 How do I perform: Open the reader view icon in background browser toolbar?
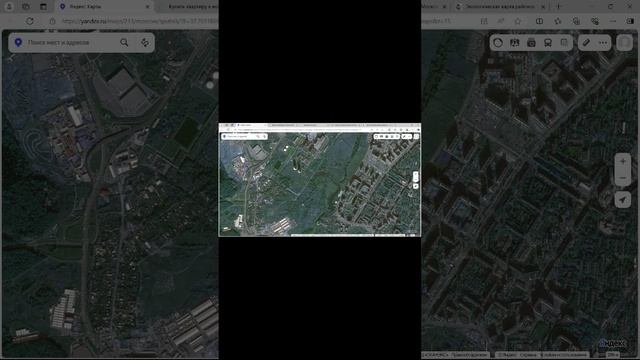(x=484, y=21)
